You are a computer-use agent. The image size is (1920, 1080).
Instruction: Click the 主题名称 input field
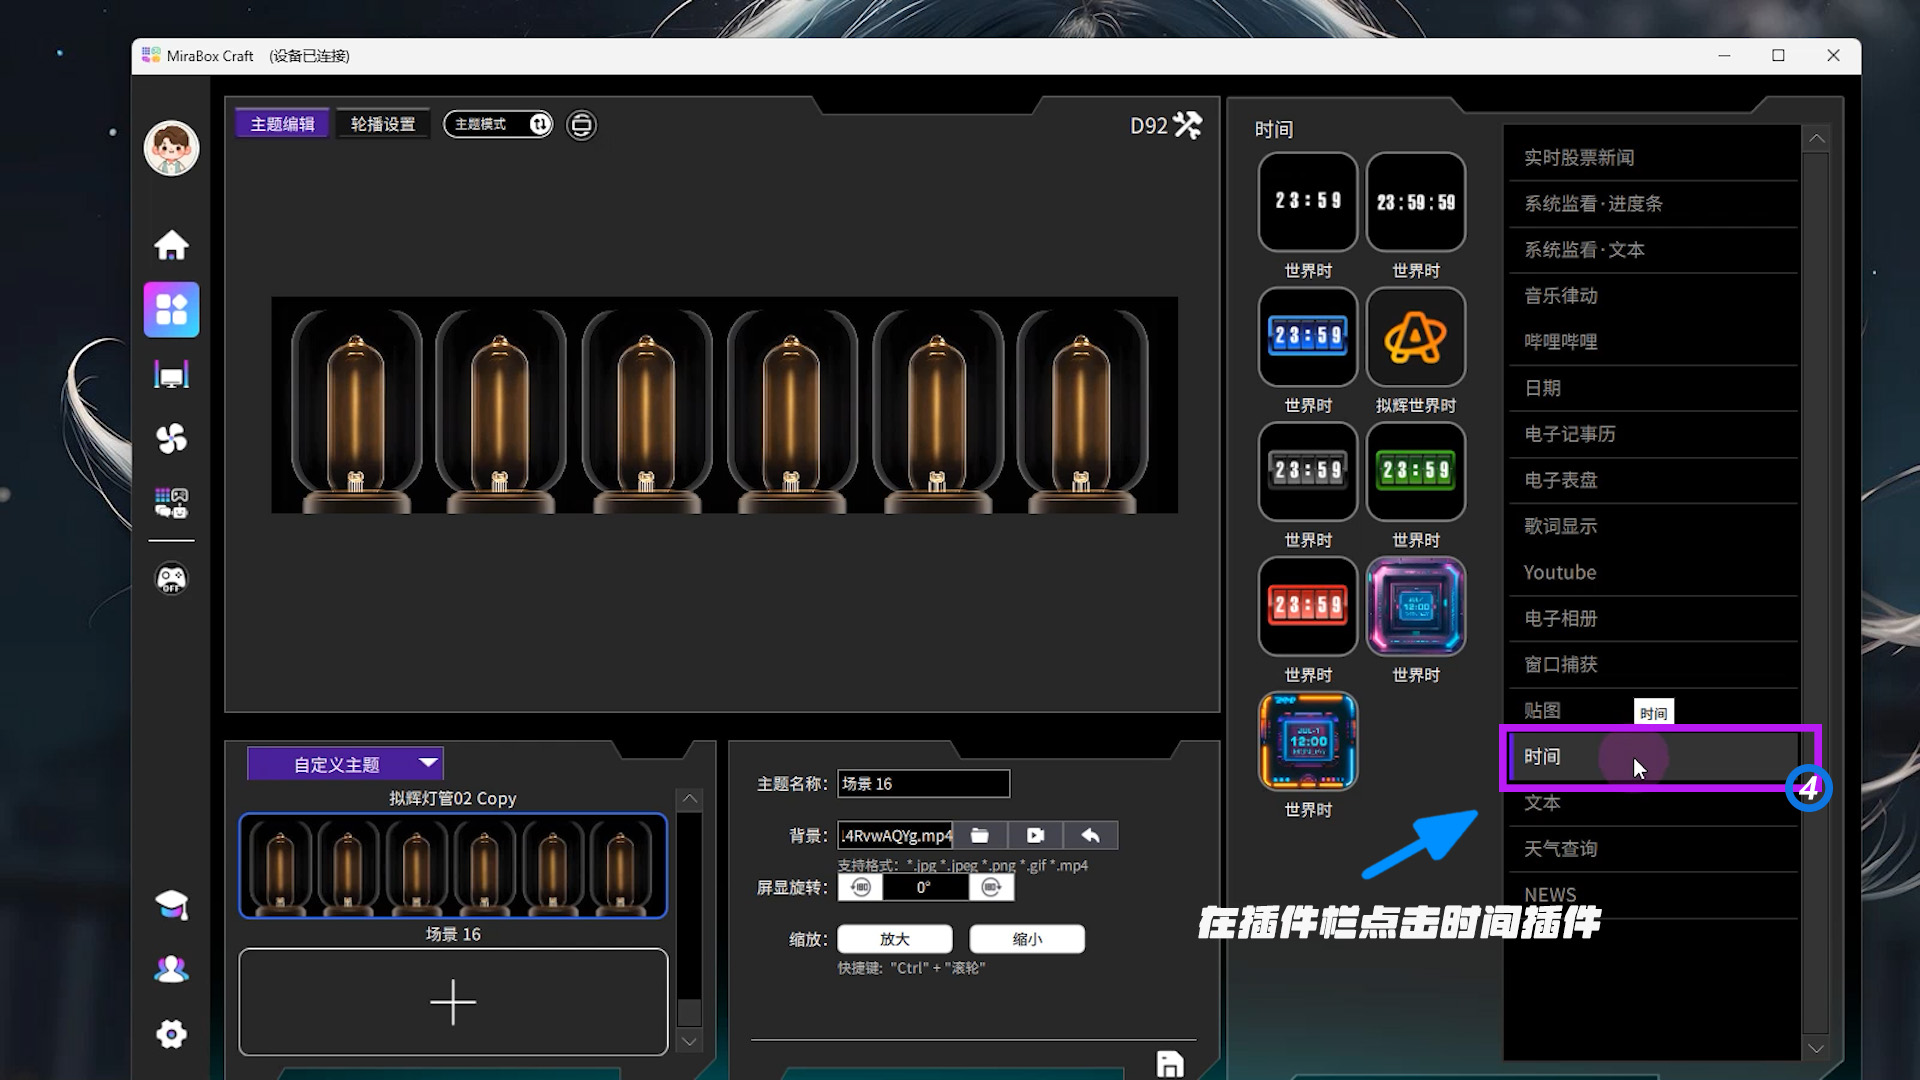point(923,784)
